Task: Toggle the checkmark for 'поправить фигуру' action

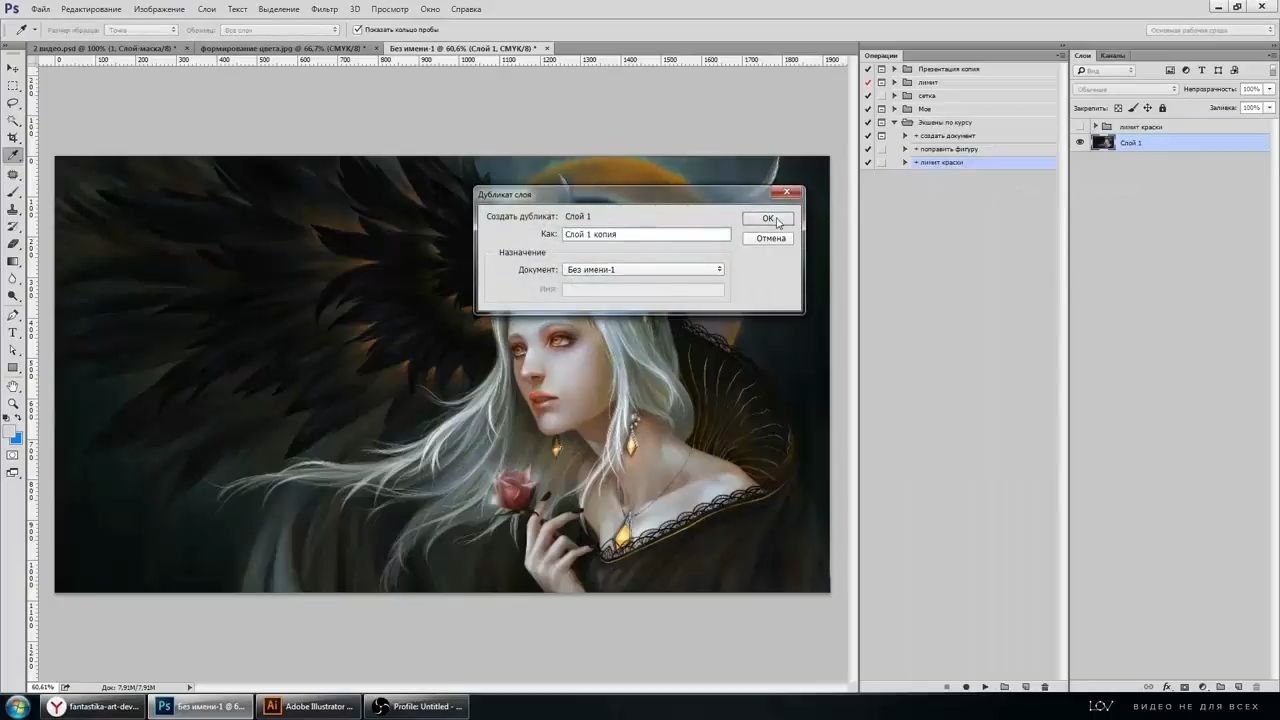Action: 868,149
